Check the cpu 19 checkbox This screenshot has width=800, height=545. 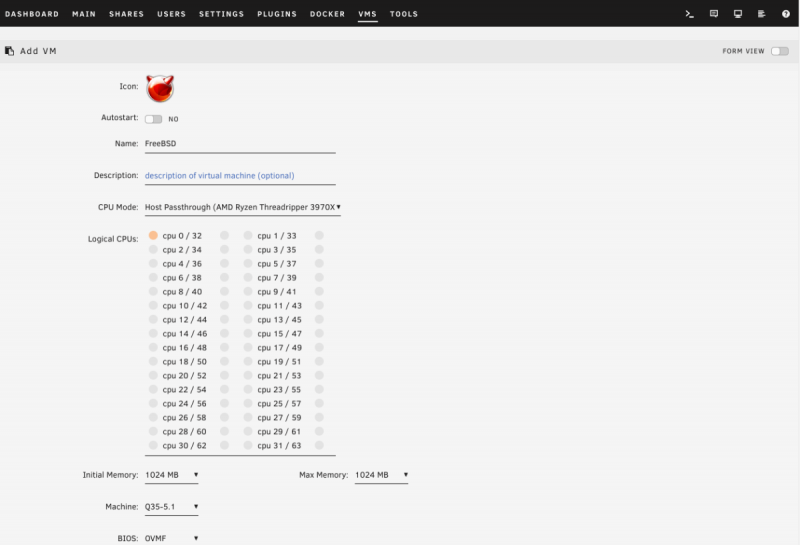click(x=248, y=361)
